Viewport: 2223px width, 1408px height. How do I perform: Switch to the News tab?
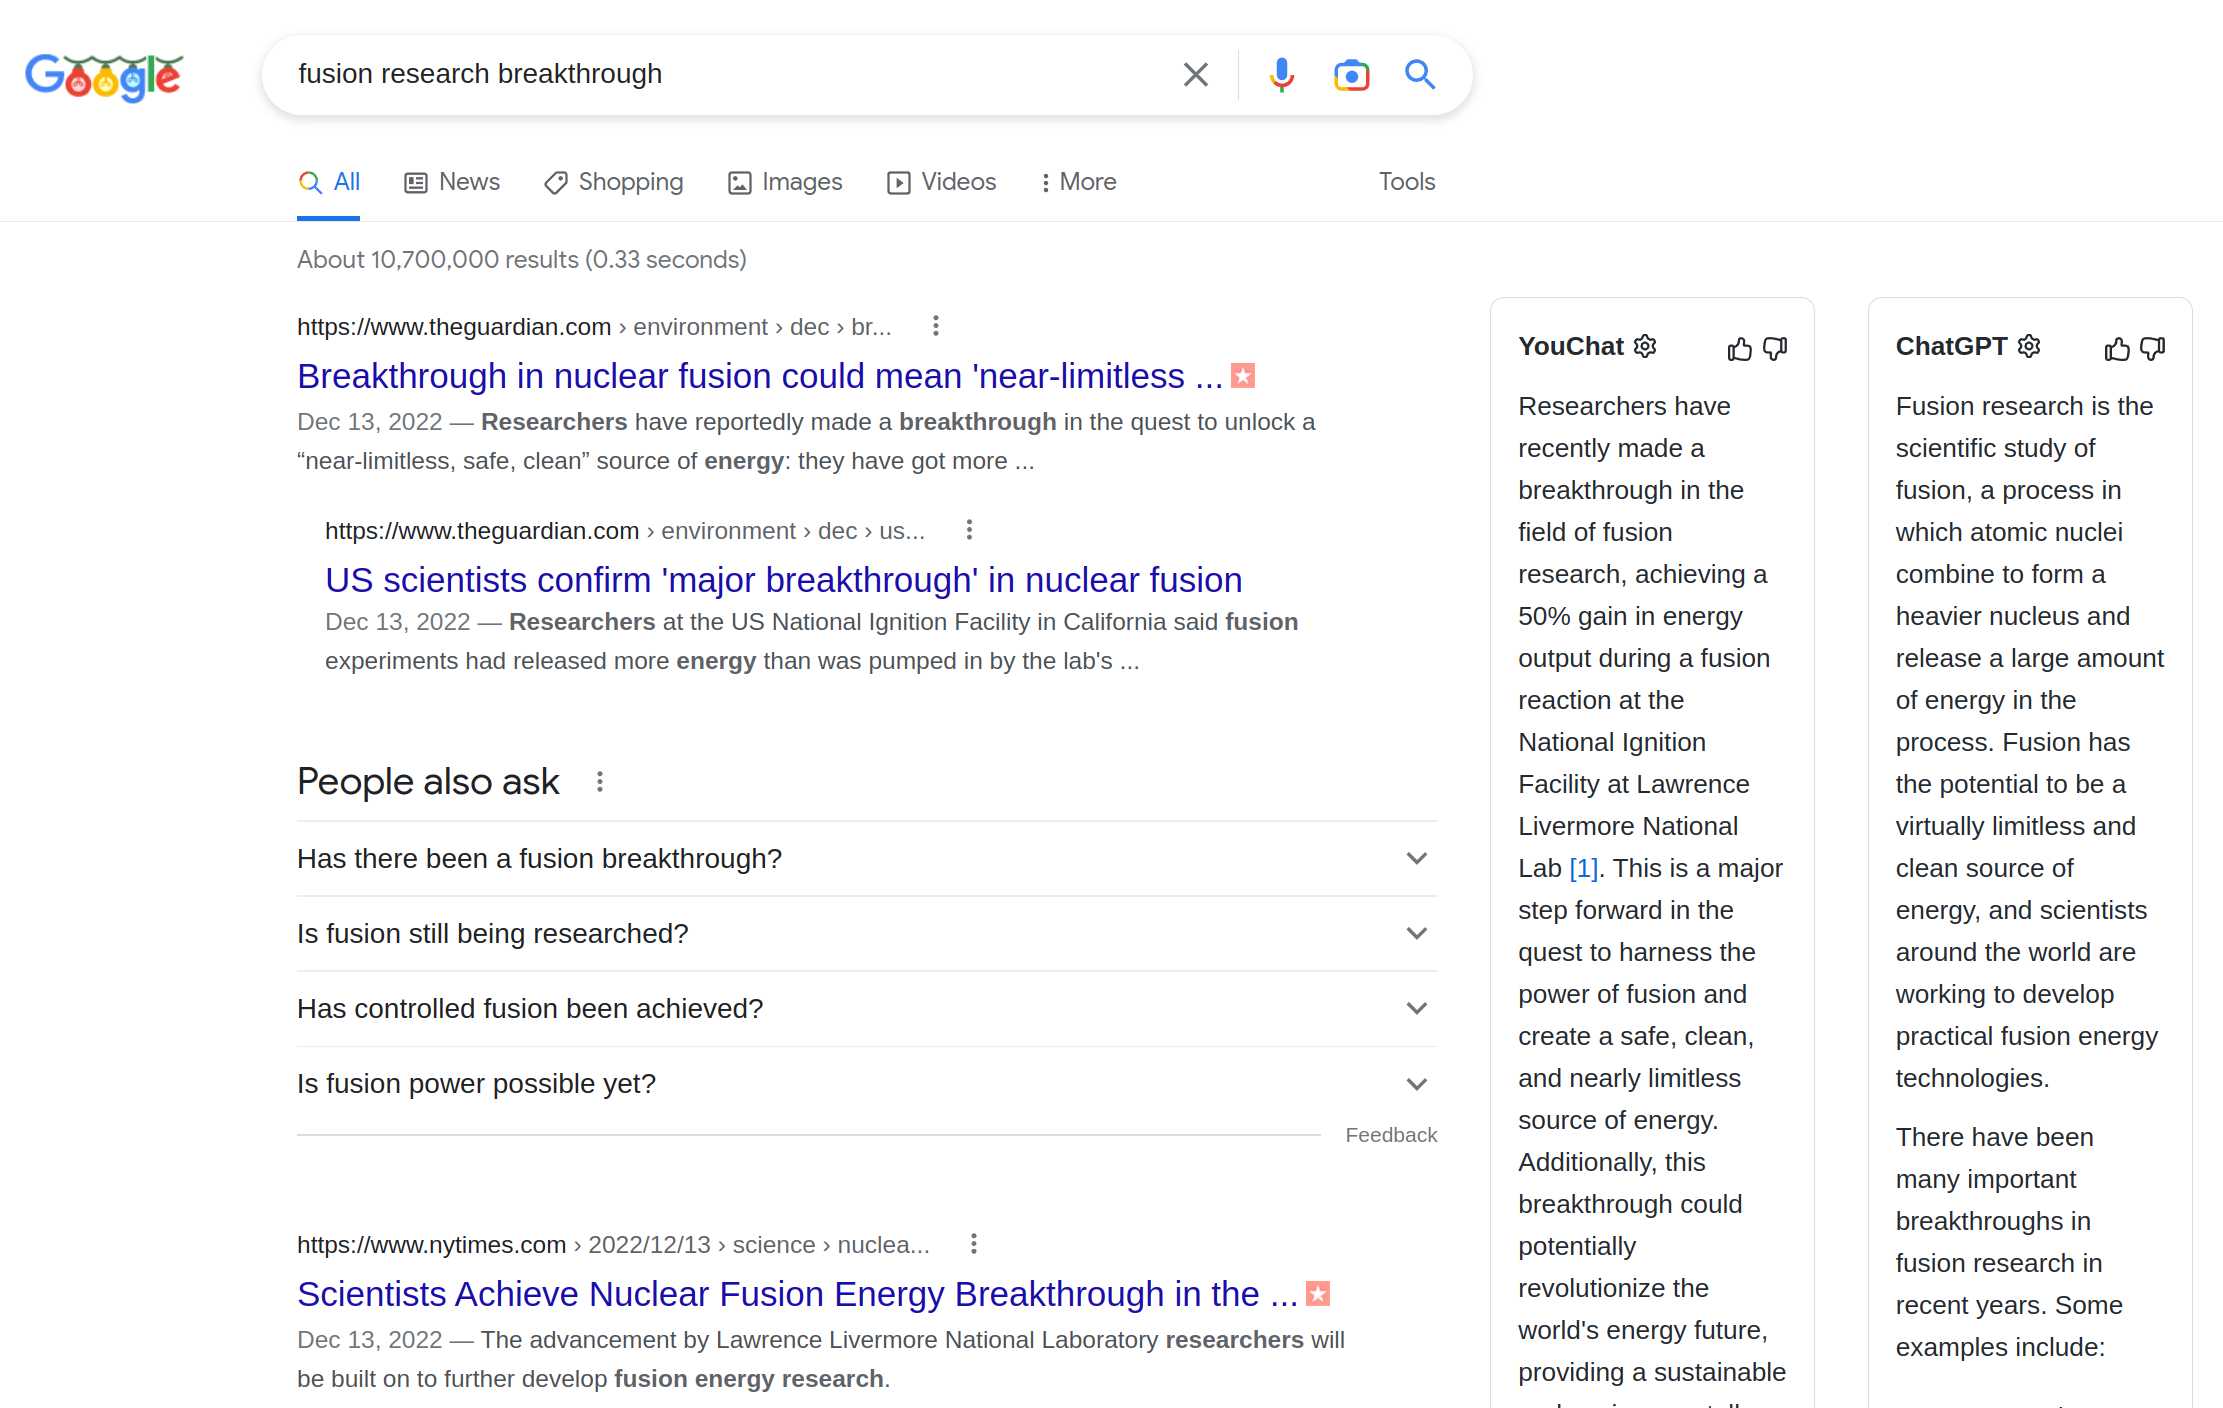click(x=452, y=182)
